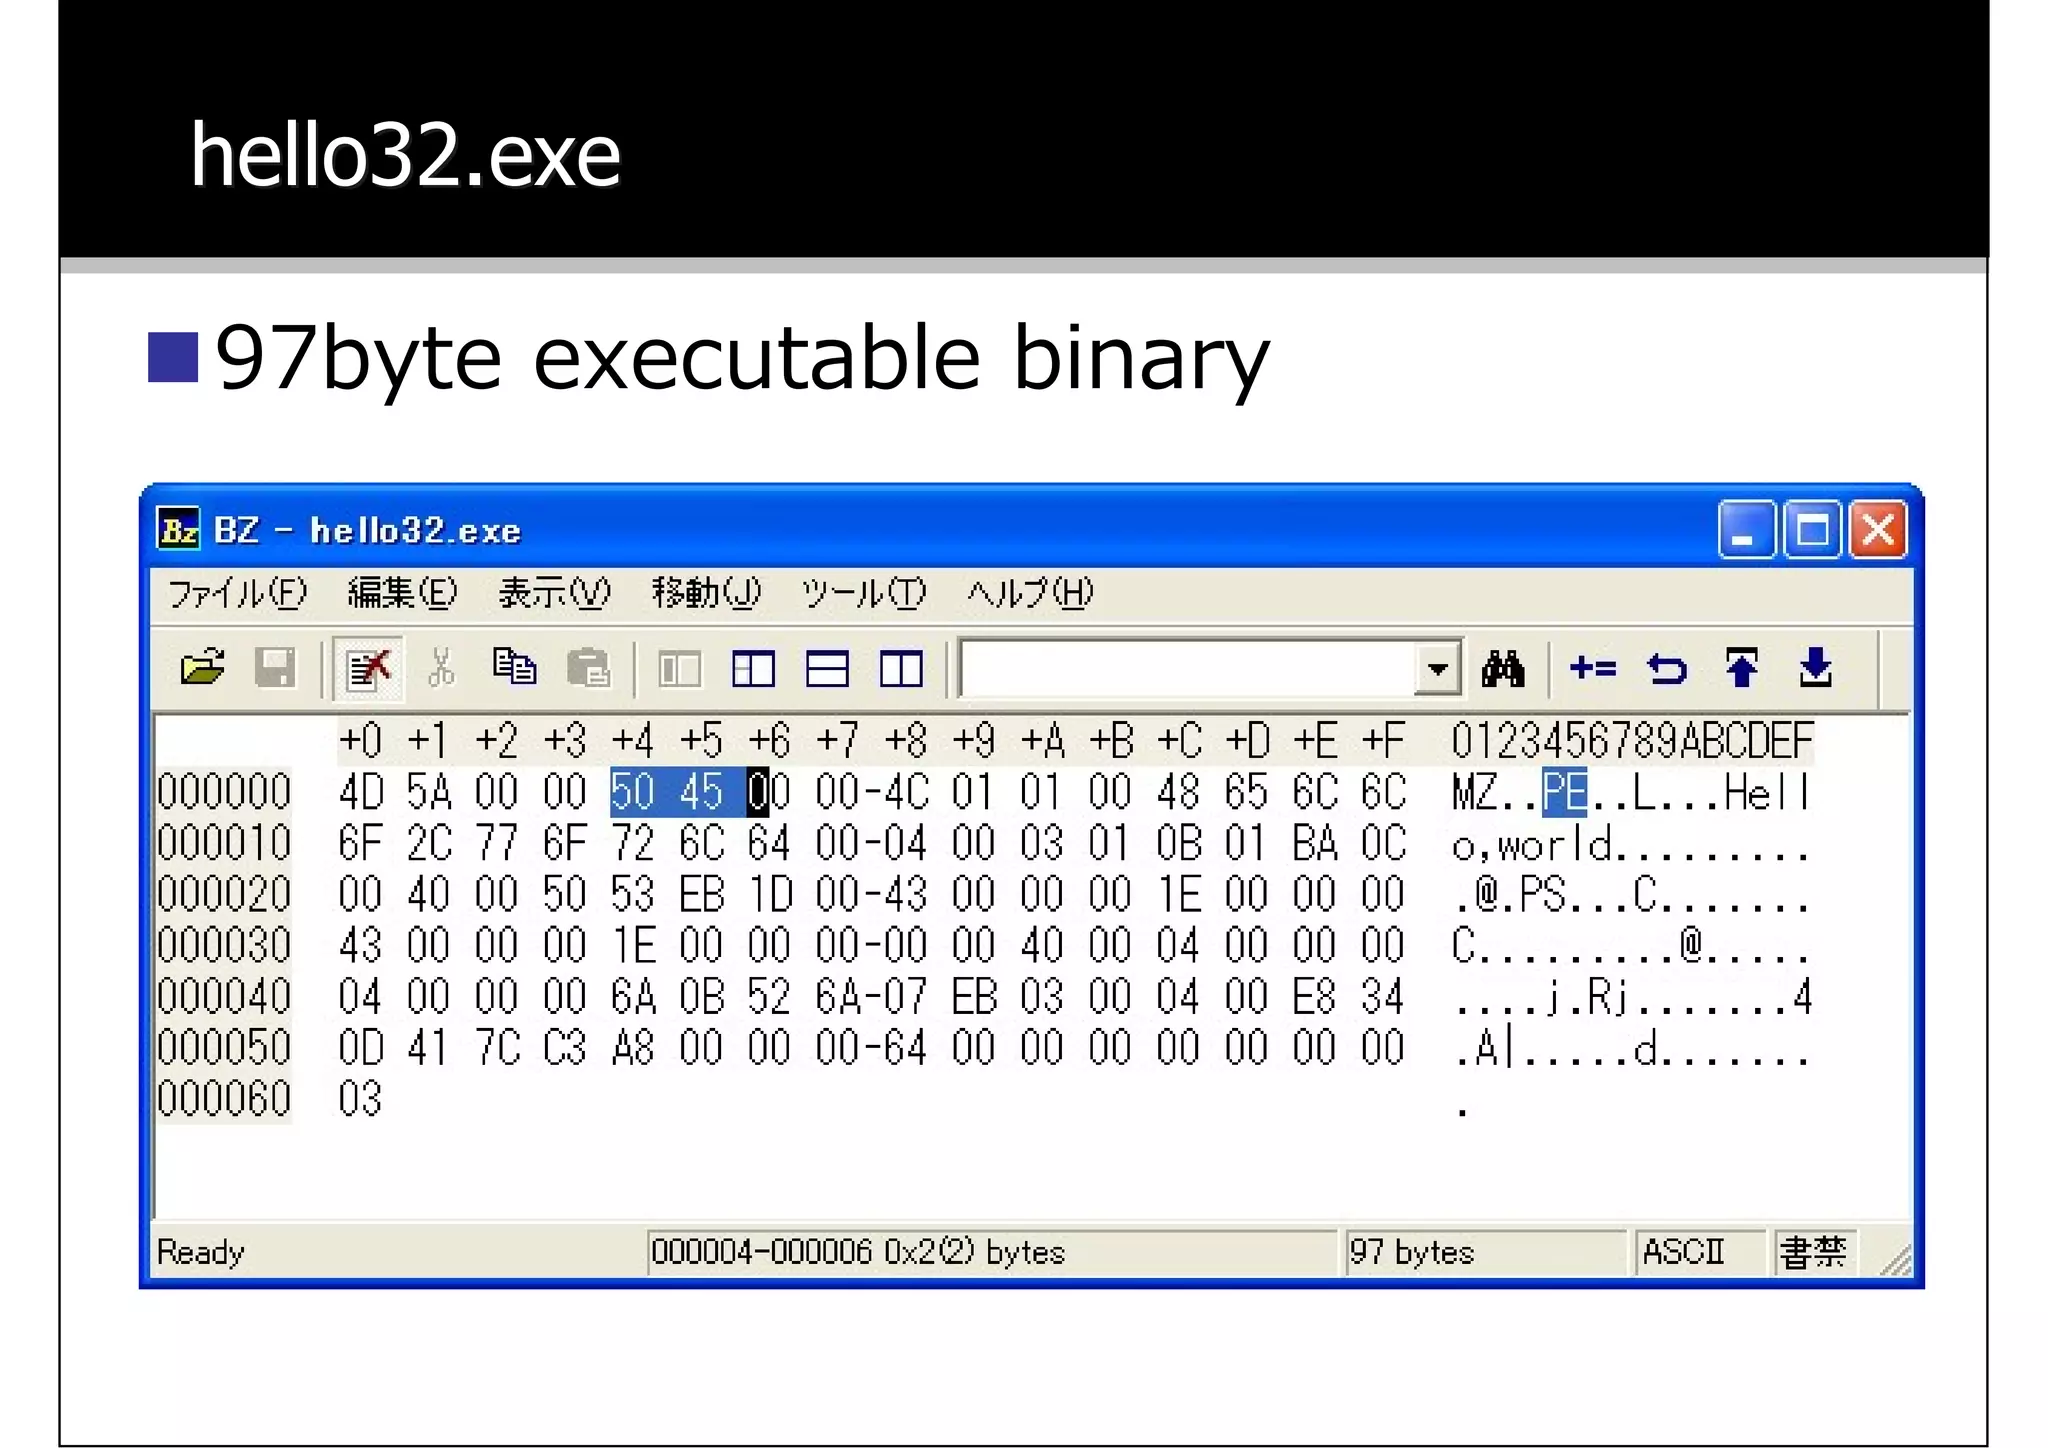Click '.@.PS...C' ASCII row text
This screenshot has width=2048, height=1448.
1554,895
